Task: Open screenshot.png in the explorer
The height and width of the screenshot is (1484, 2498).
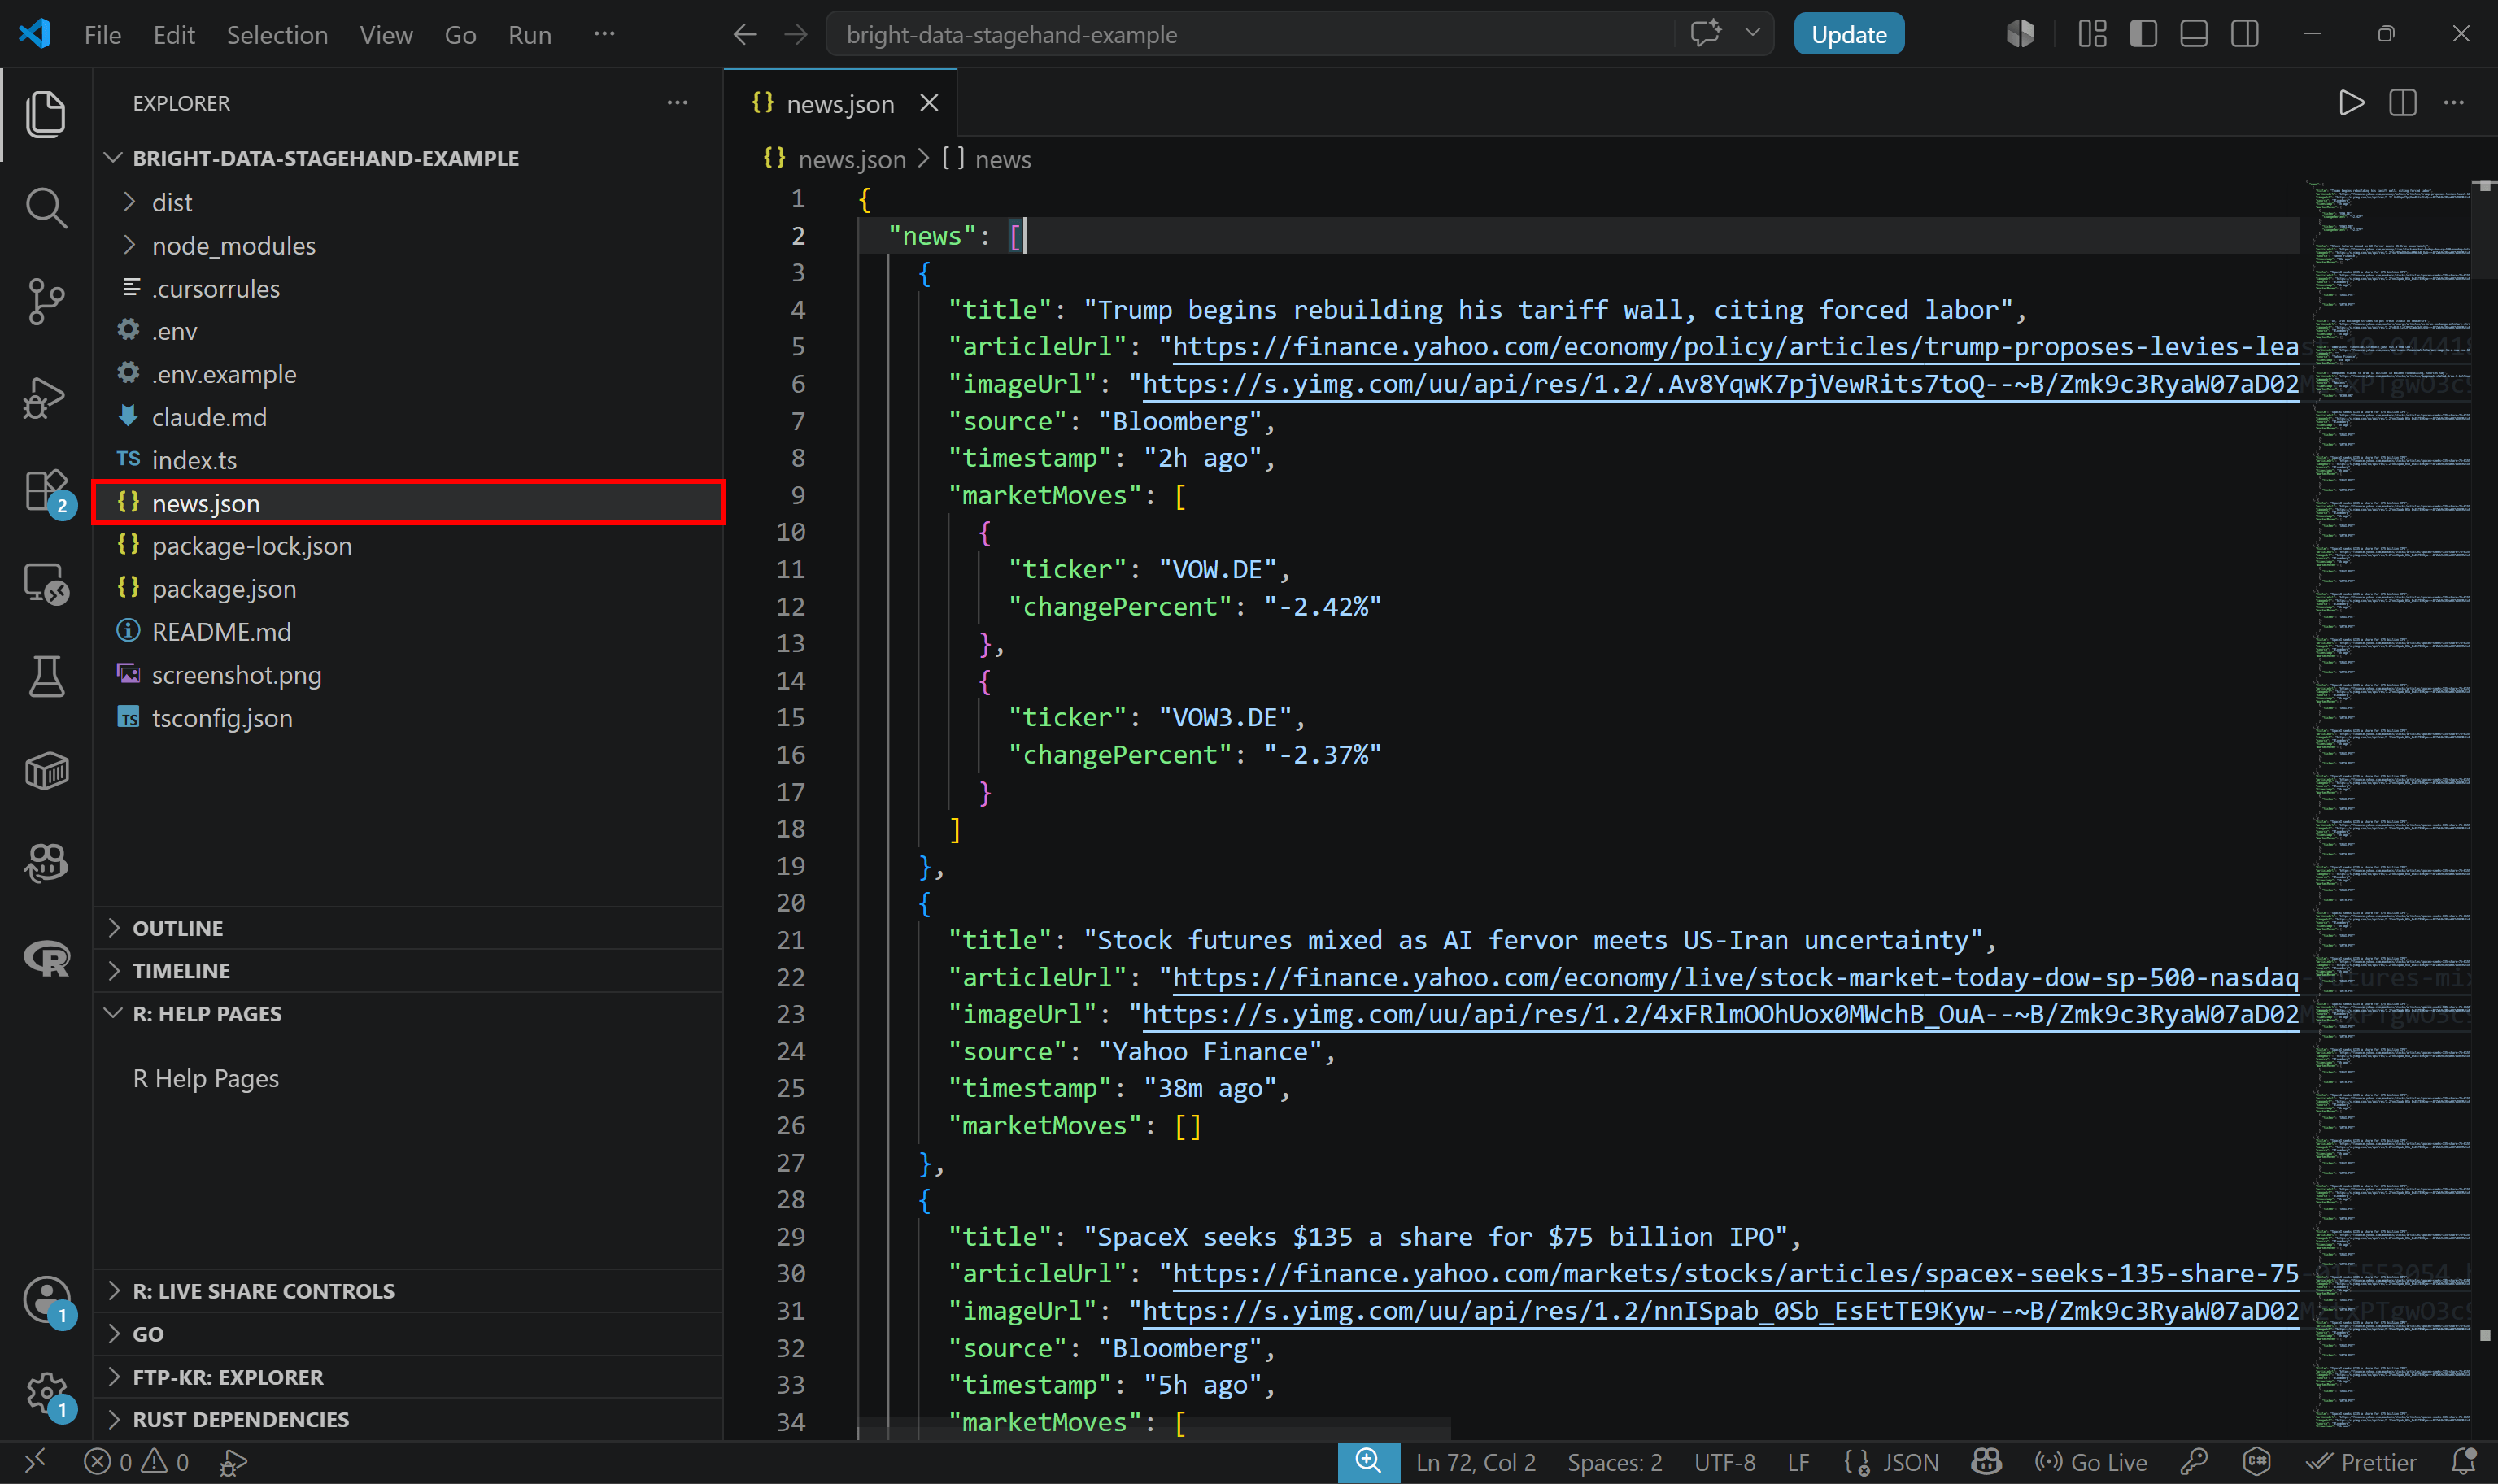Action: coord(408,675)
